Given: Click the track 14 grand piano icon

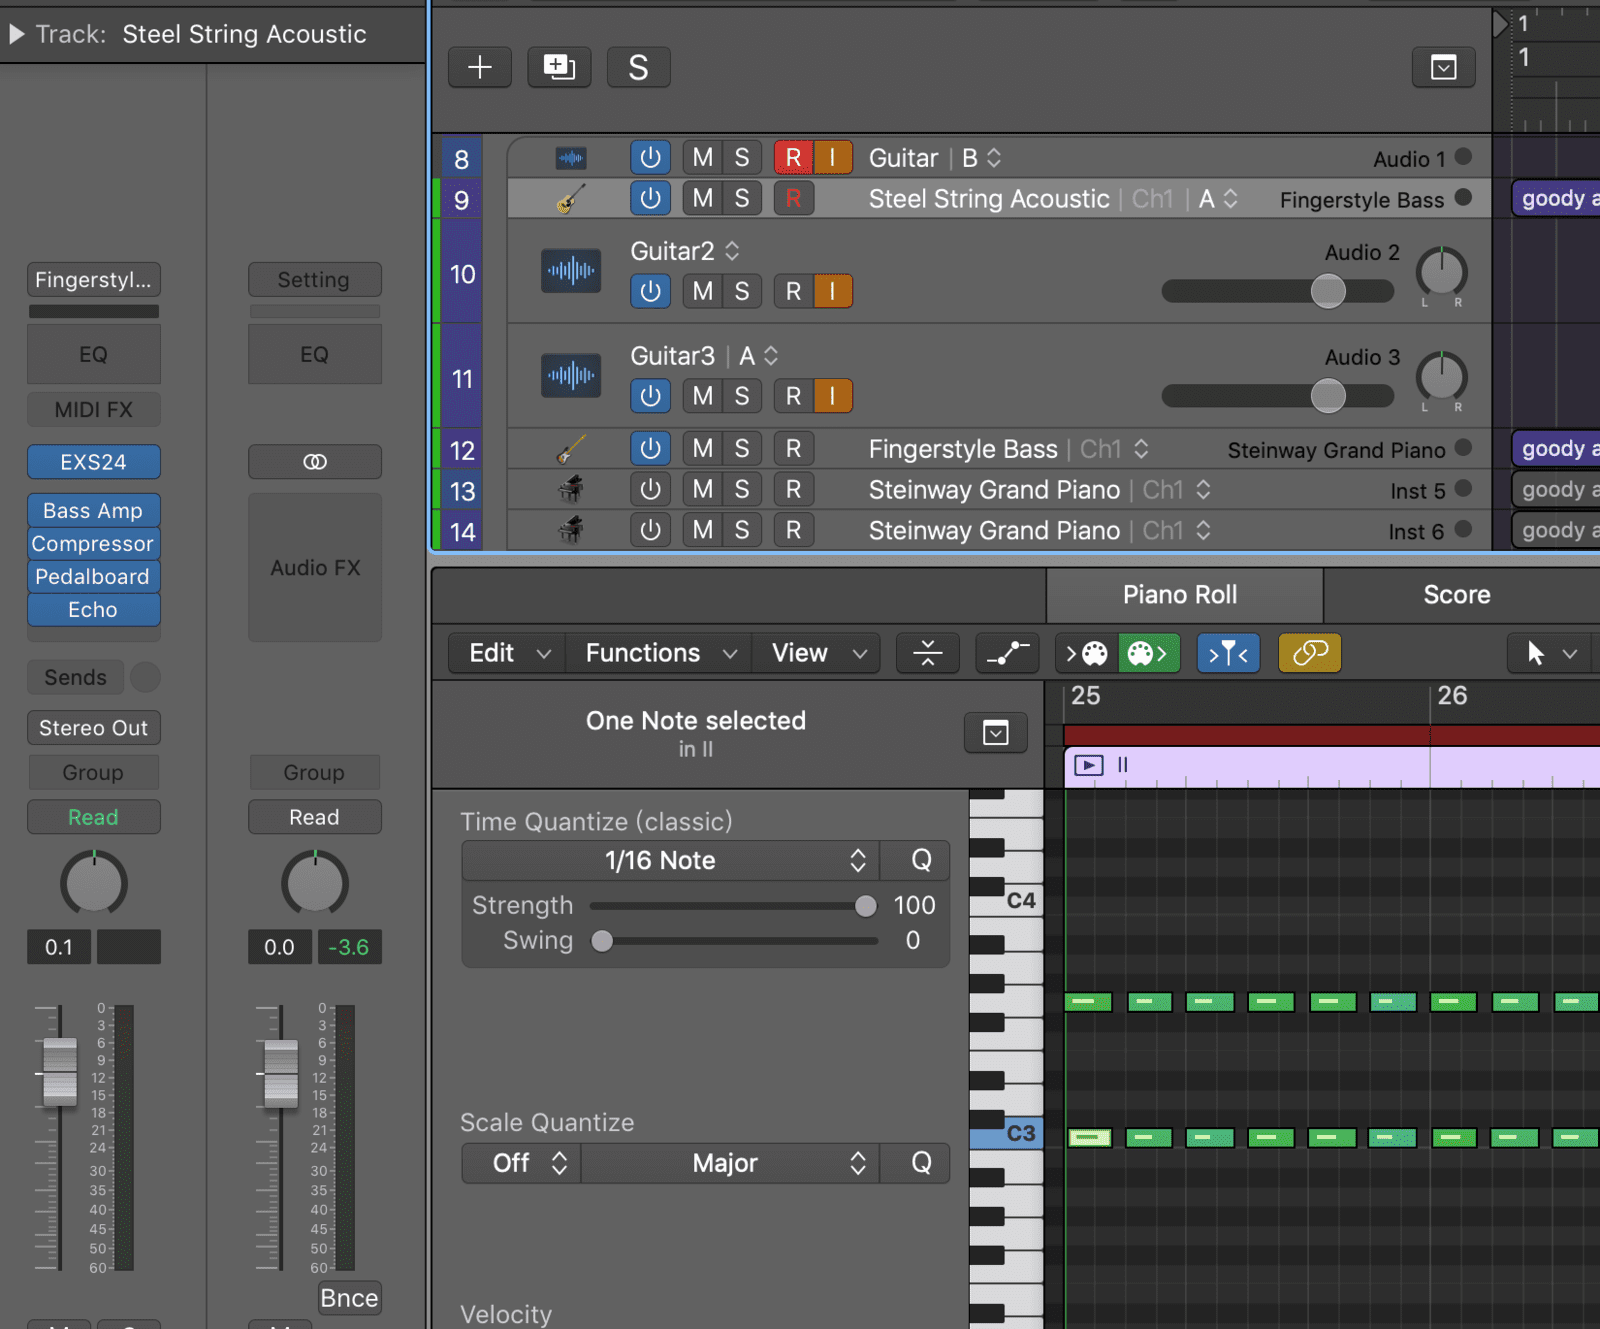Looking at the screenshot, I should point(571,529).
